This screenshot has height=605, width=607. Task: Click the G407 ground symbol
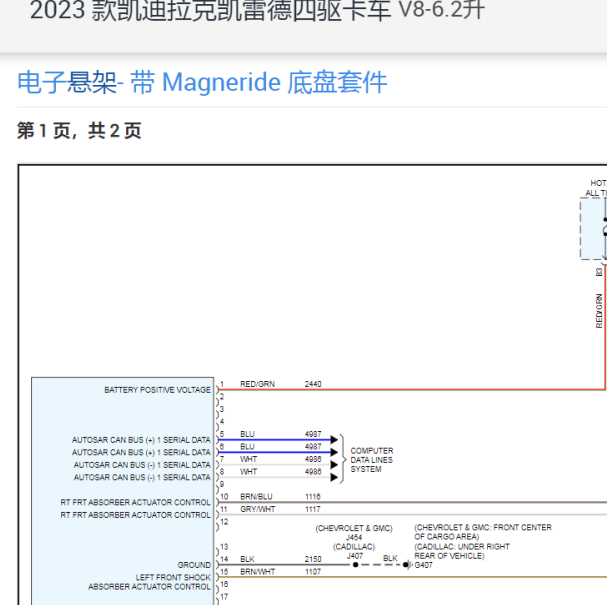[406, 565]
